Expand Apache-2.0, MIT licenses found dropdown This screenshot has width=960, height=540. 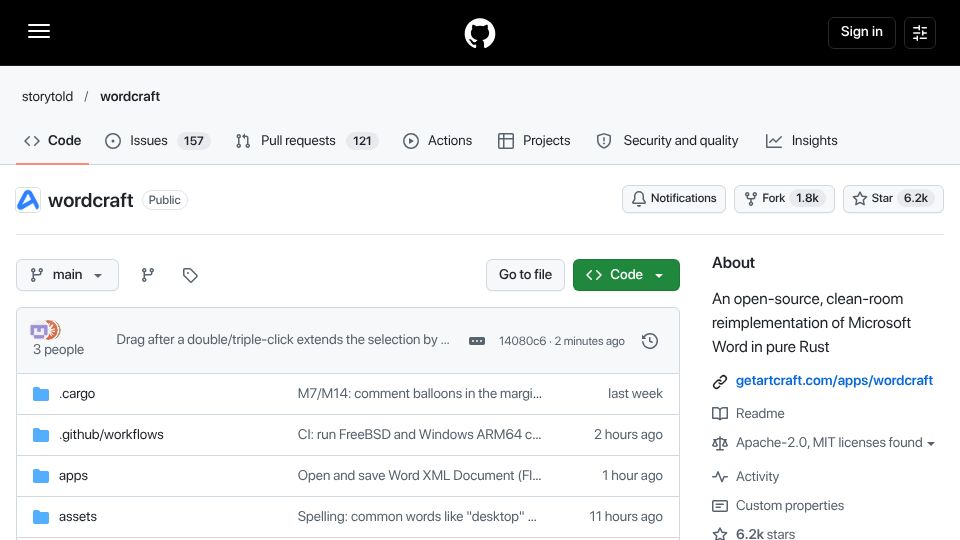(x=835, y=443)
